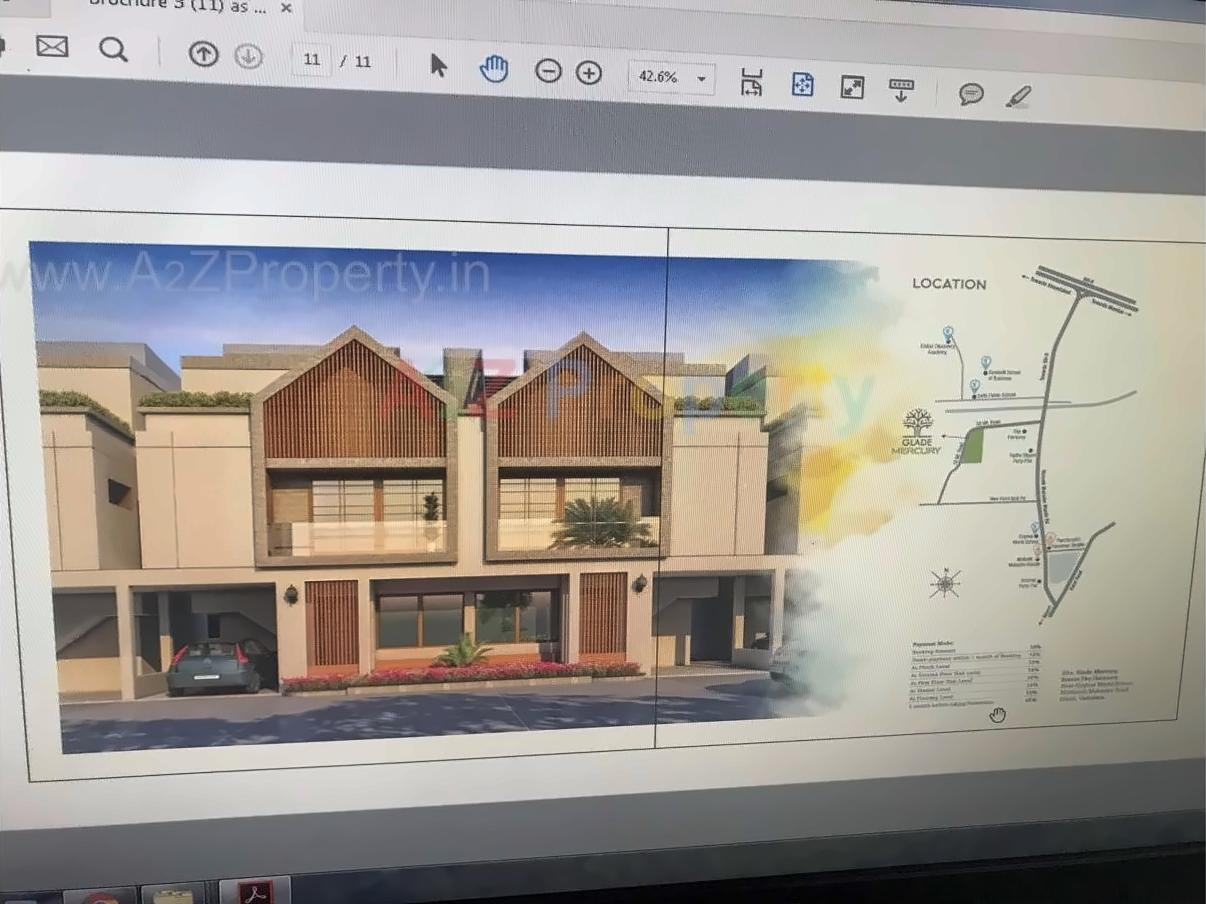Toggle the actual size view icon
Screen dimensions: 1206x904
(852, 87)
